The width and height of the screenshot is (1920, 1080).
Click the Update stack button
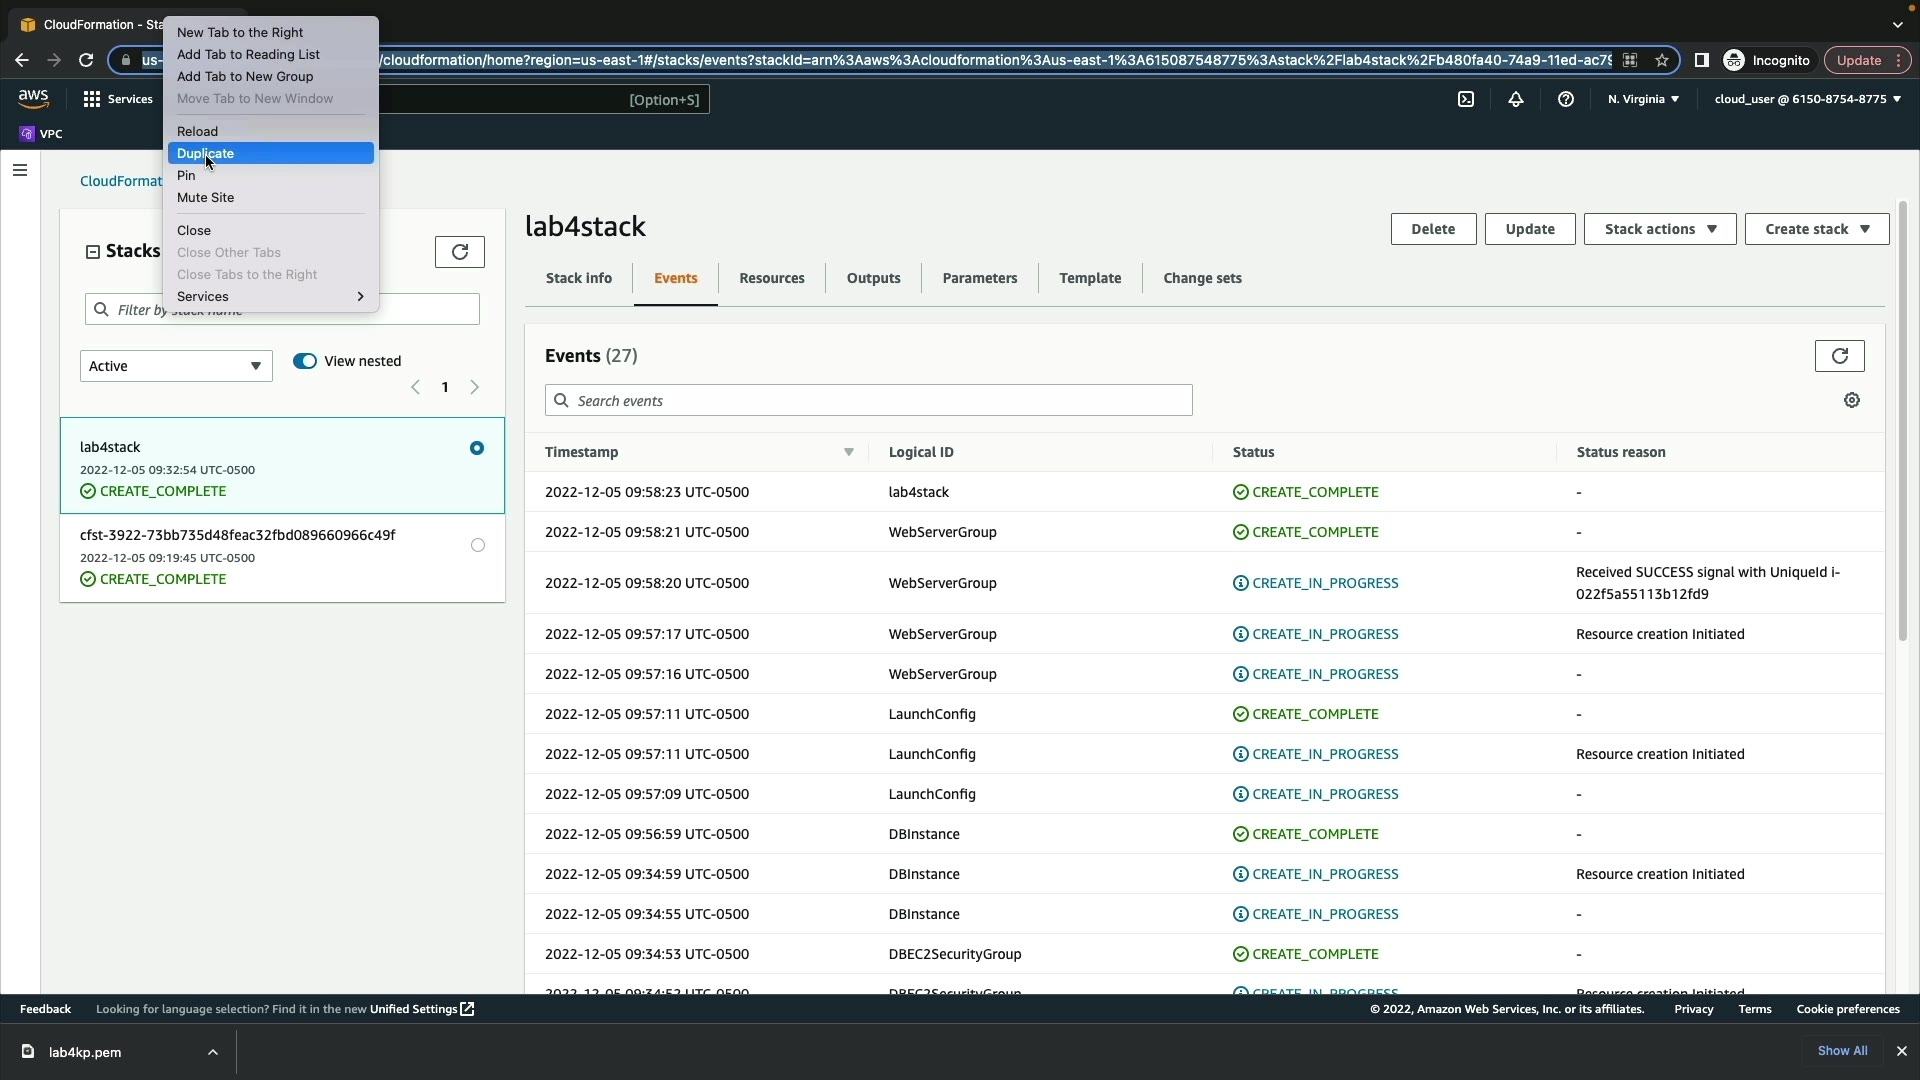1529,229
